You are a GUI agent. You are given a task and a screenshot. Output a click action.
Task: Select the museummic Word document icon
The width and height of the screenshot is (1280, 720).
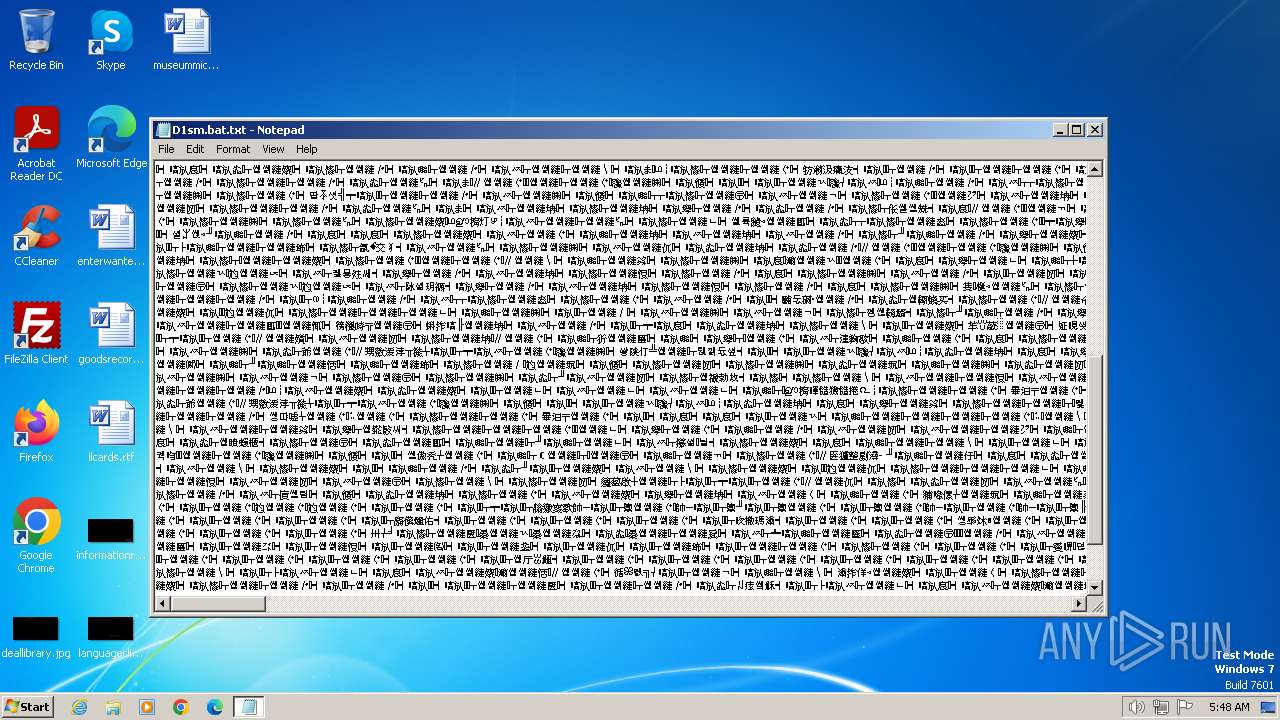click(186, 40)
